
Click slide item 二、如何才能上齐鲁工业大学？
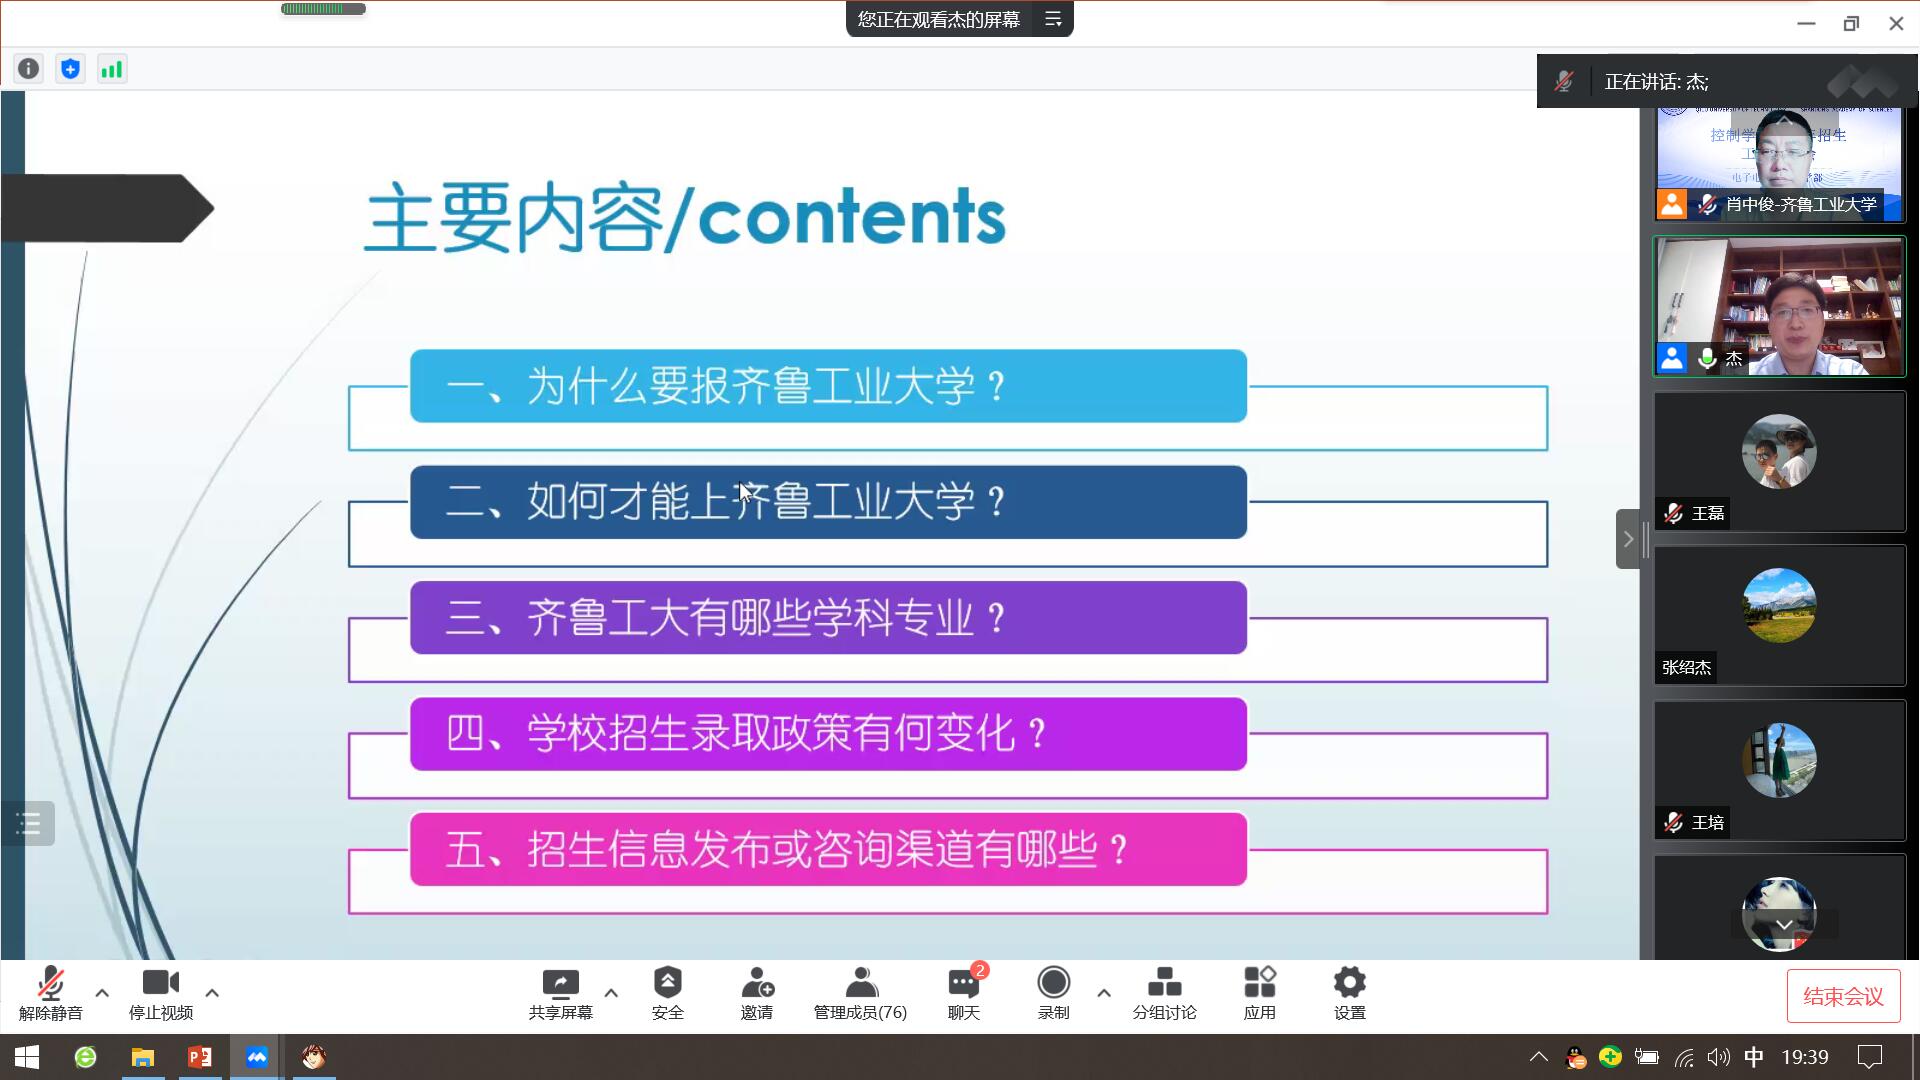[828, 502]
